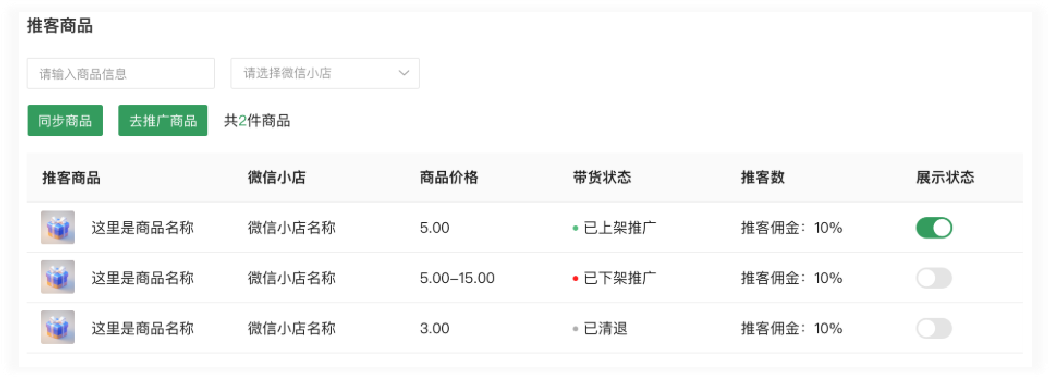Click the 同步商品 button
Screen dimensions: 1051x380
point(65,121)
